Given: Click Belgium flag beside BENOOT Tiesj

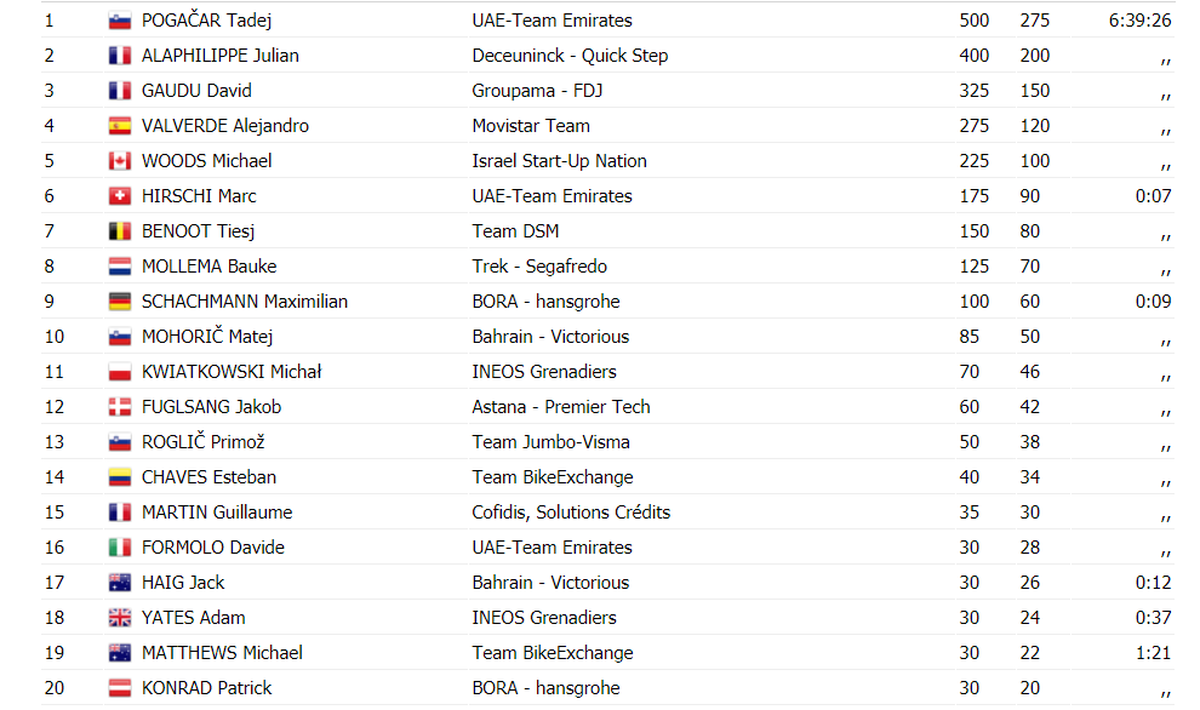Looking at the screenshot, I should (120, 231).
